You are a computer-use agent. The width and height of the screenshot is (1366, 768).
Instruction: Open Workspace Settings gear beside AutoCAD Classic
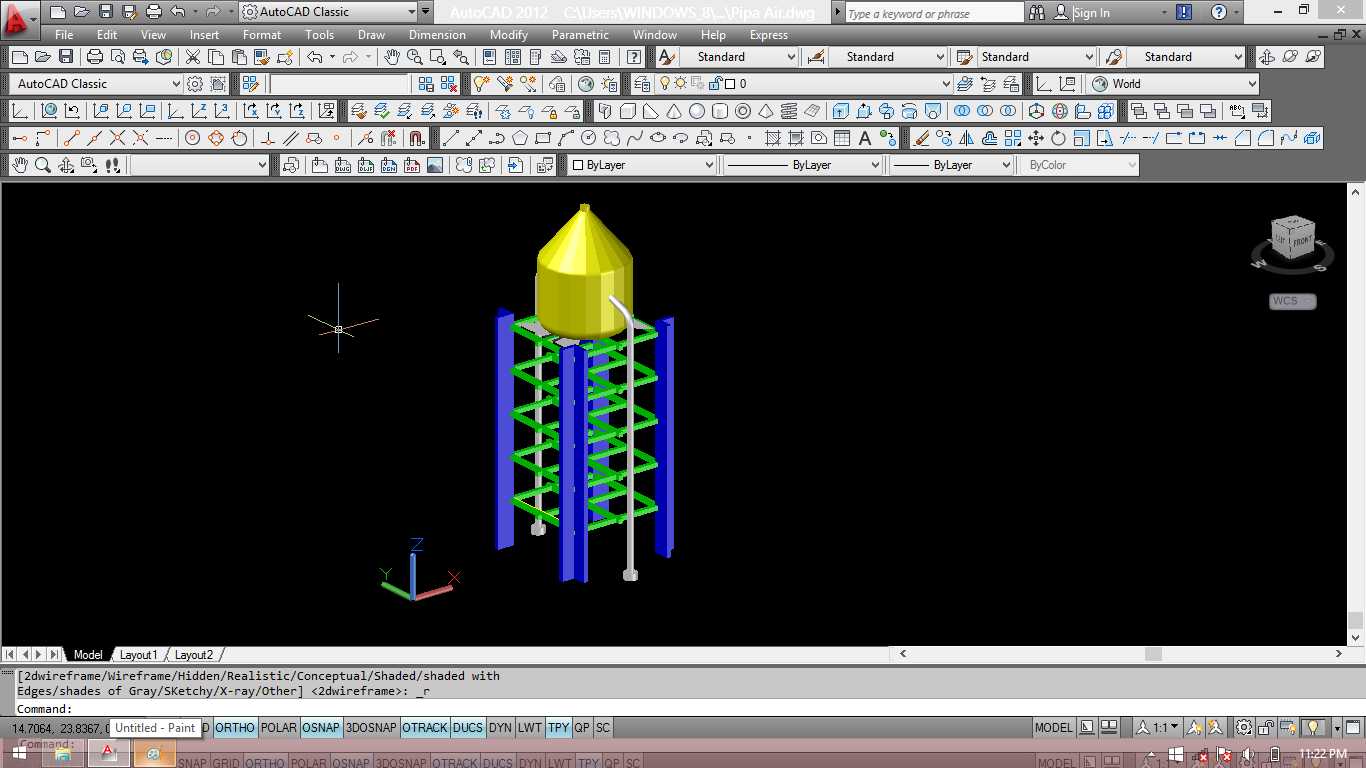click(195, 84)
